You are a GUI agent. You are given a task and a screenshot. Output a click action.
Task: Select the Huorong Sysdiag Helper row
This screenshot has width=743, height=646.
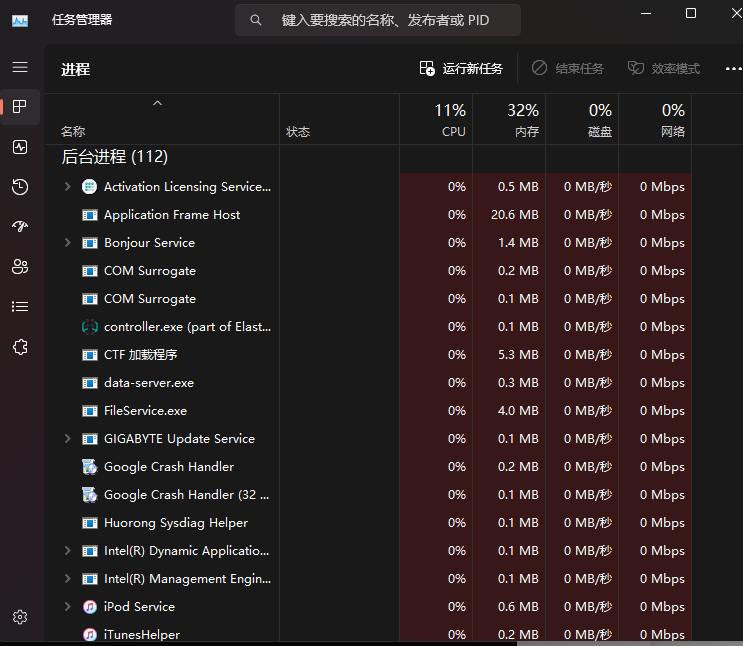pyautogui.click(x=369, y=522)
